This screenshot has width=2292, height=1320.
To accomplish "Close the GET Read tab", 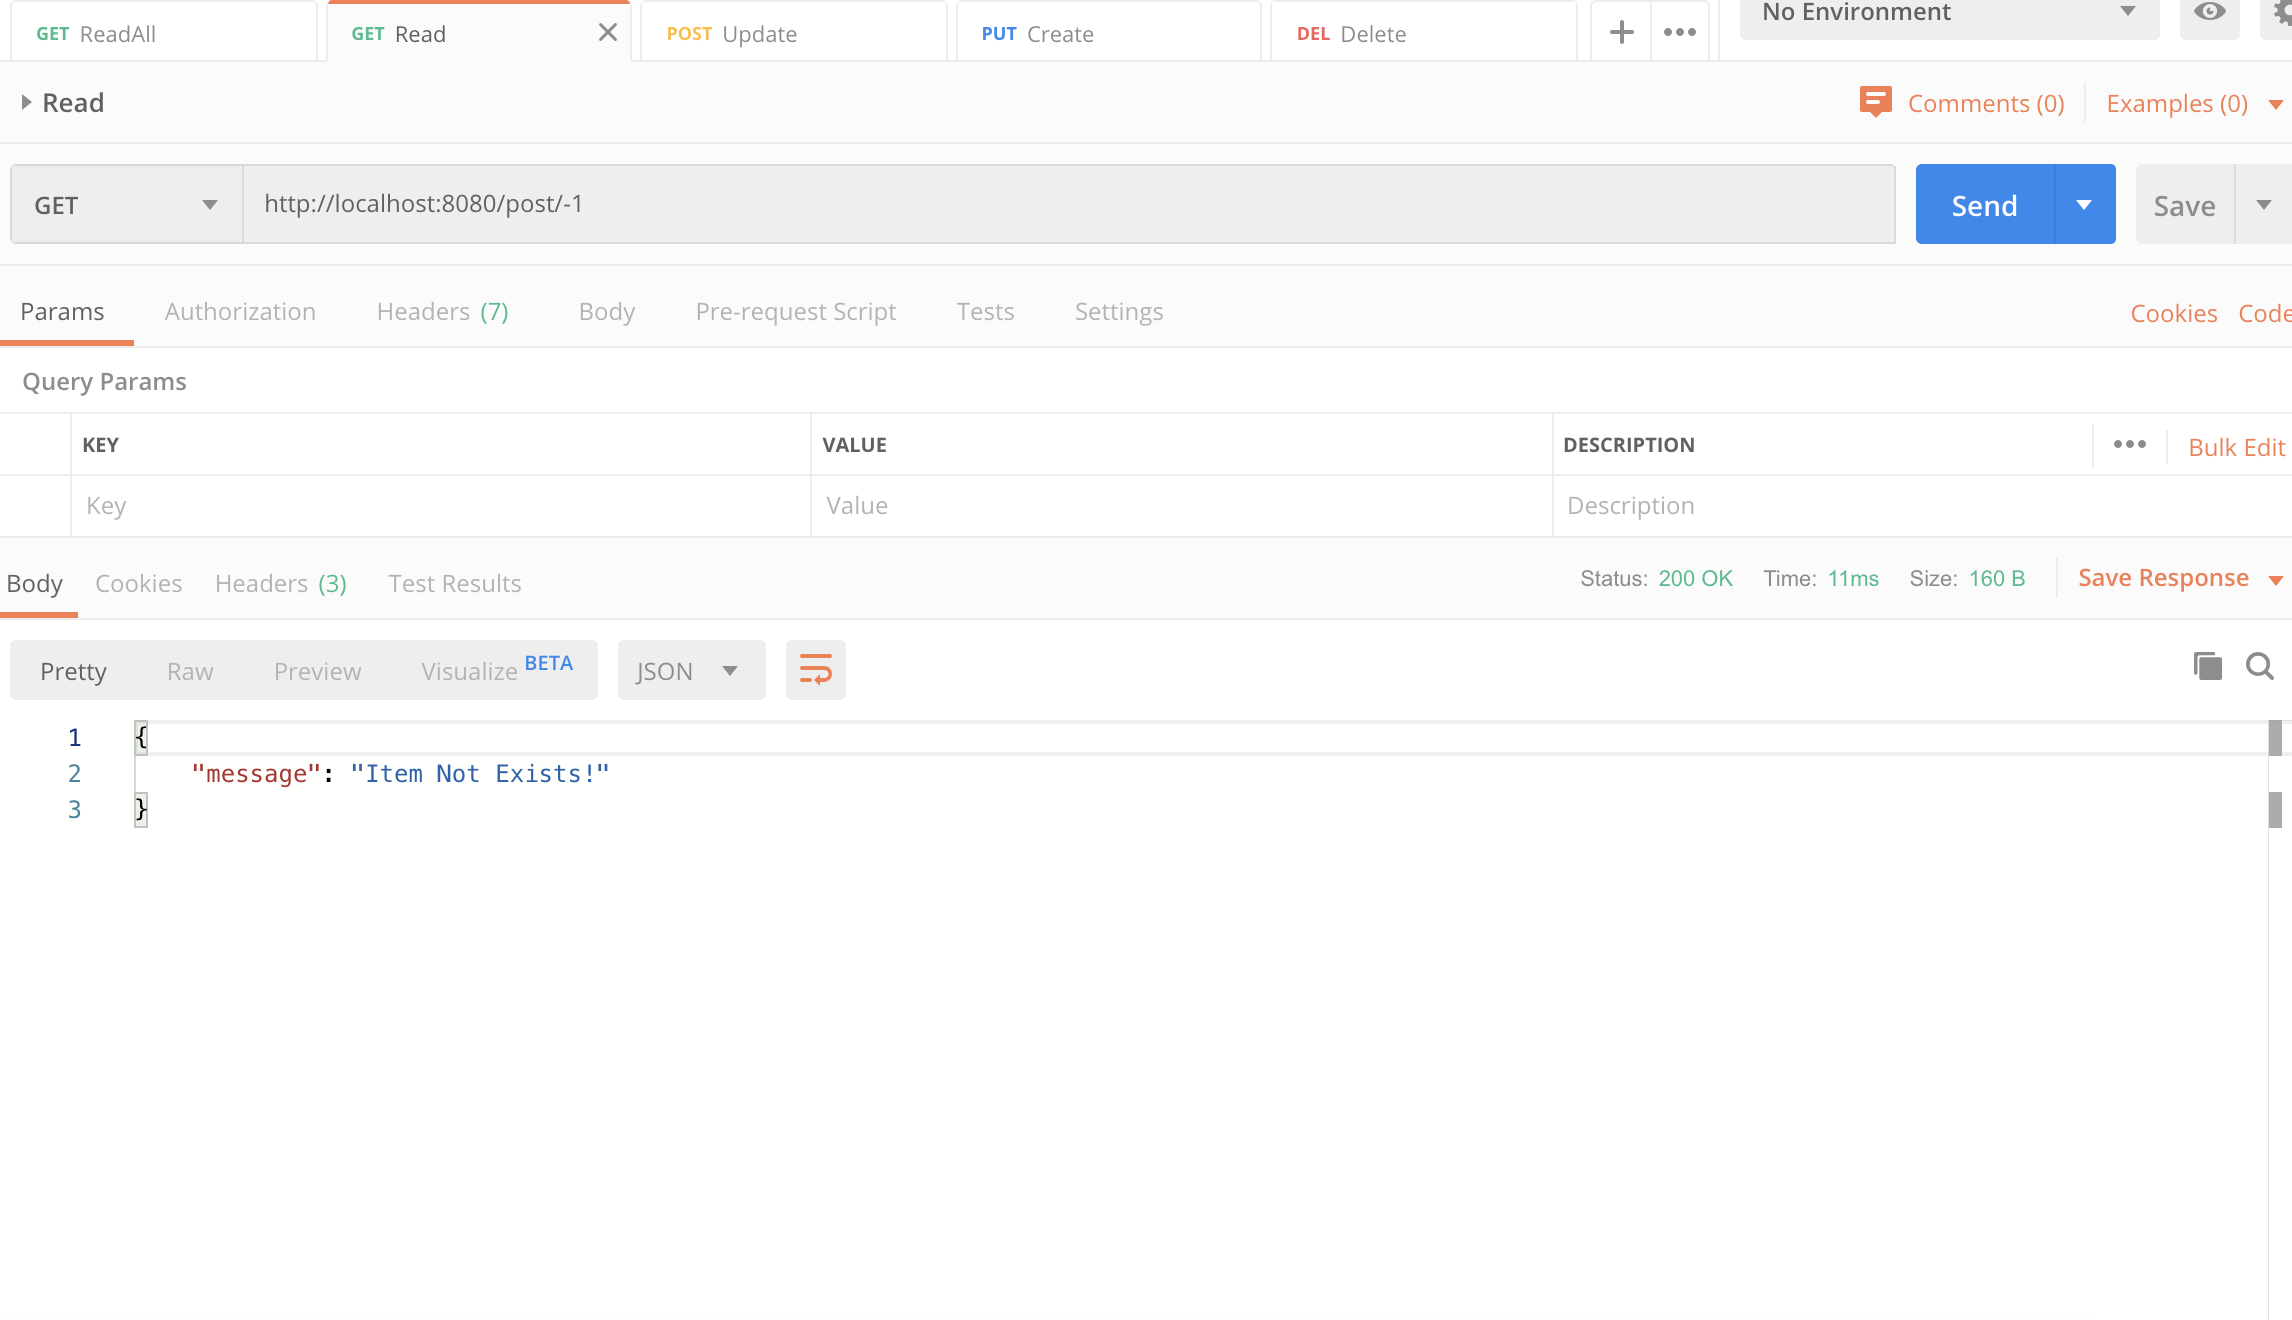I will point(607,33).
